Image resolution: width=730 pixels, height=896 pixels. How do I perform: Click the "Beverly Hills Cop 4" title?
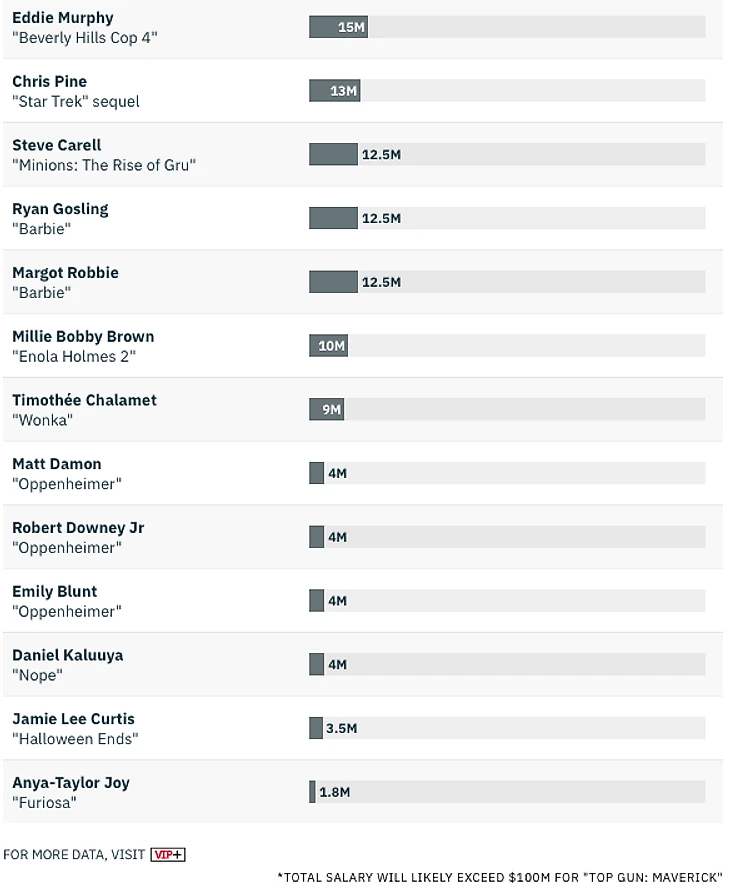tap(85, 38)
